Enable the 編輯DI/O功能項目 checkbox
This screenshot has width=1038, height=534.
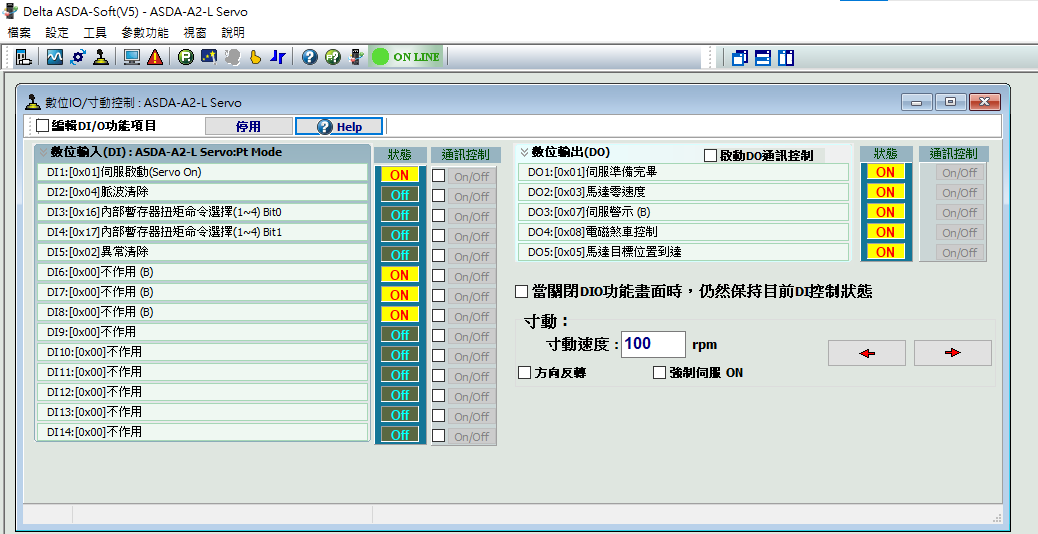click(42, 126)
